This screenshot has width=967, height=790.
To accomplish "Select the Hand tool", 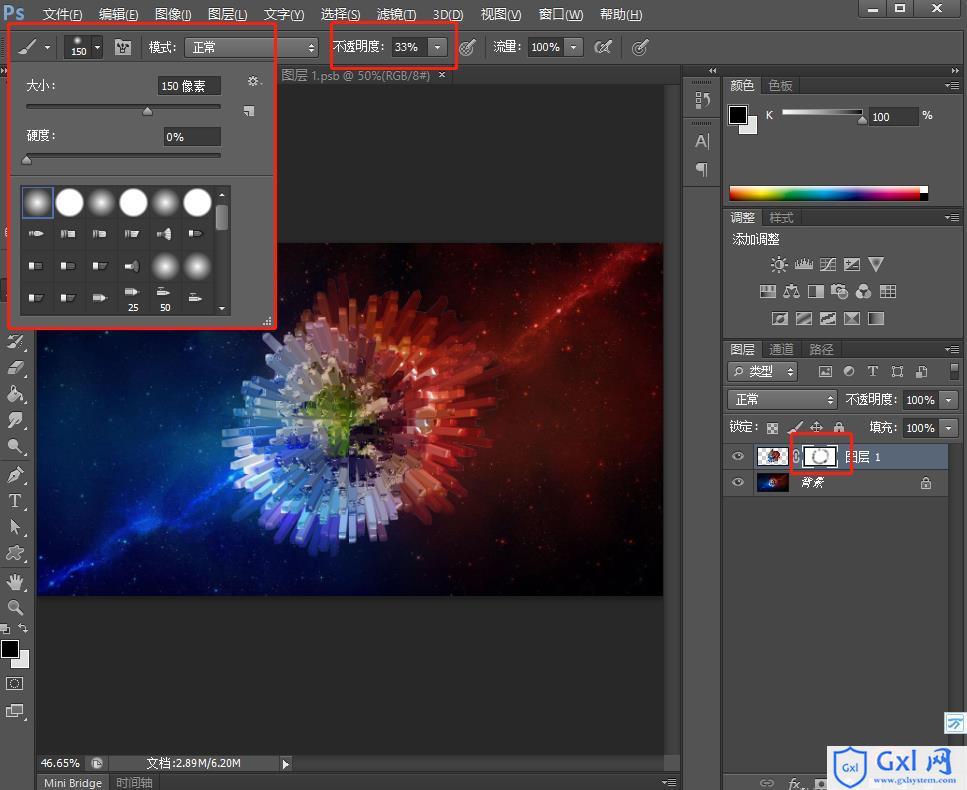I will click(15, 581).
